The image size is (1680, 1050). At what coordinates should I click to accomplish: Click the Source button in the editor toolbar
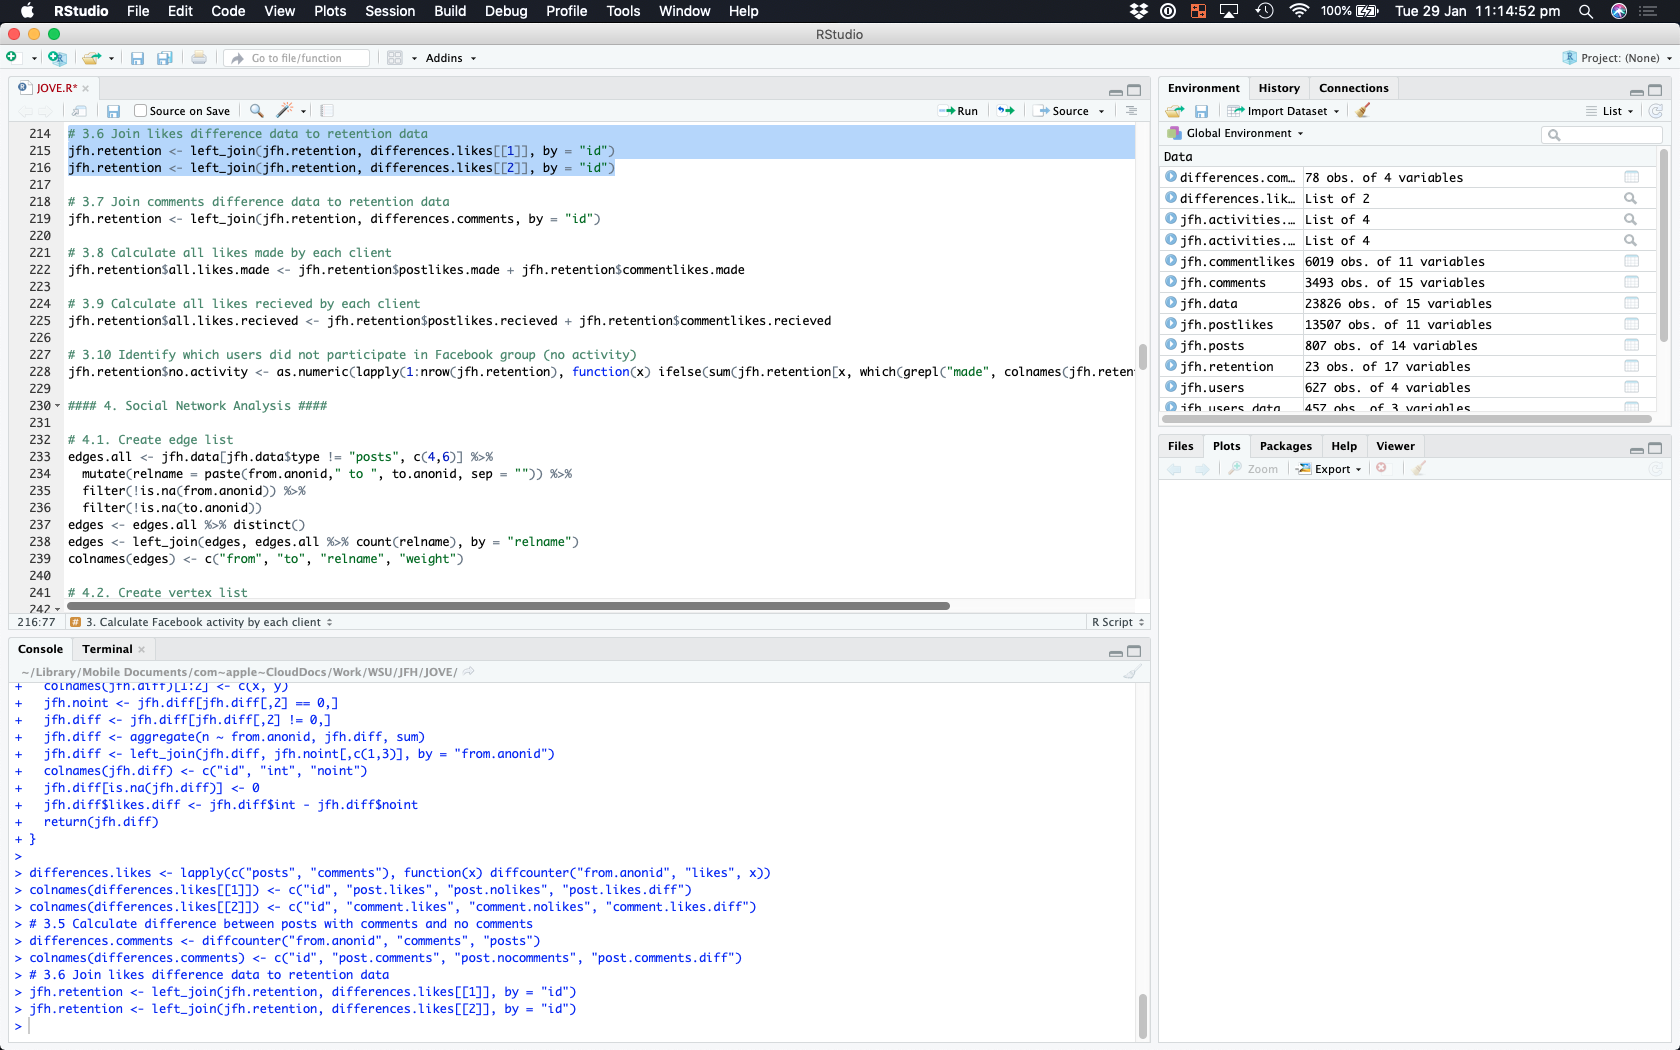tap(1068, 111)
